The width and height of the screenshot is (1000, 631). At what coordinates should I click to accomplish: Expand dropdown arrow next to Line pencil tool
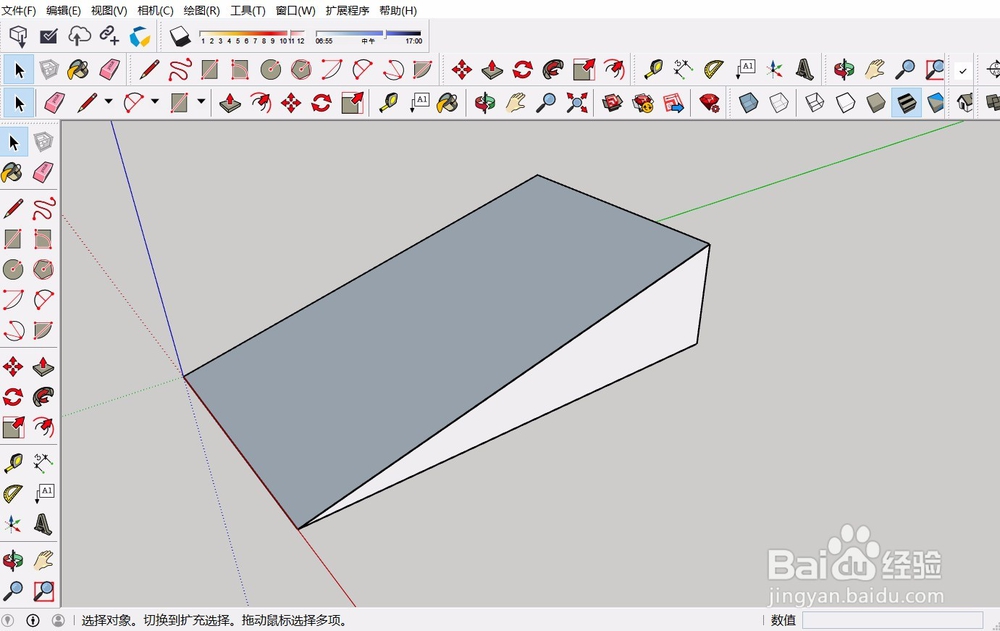108,101
